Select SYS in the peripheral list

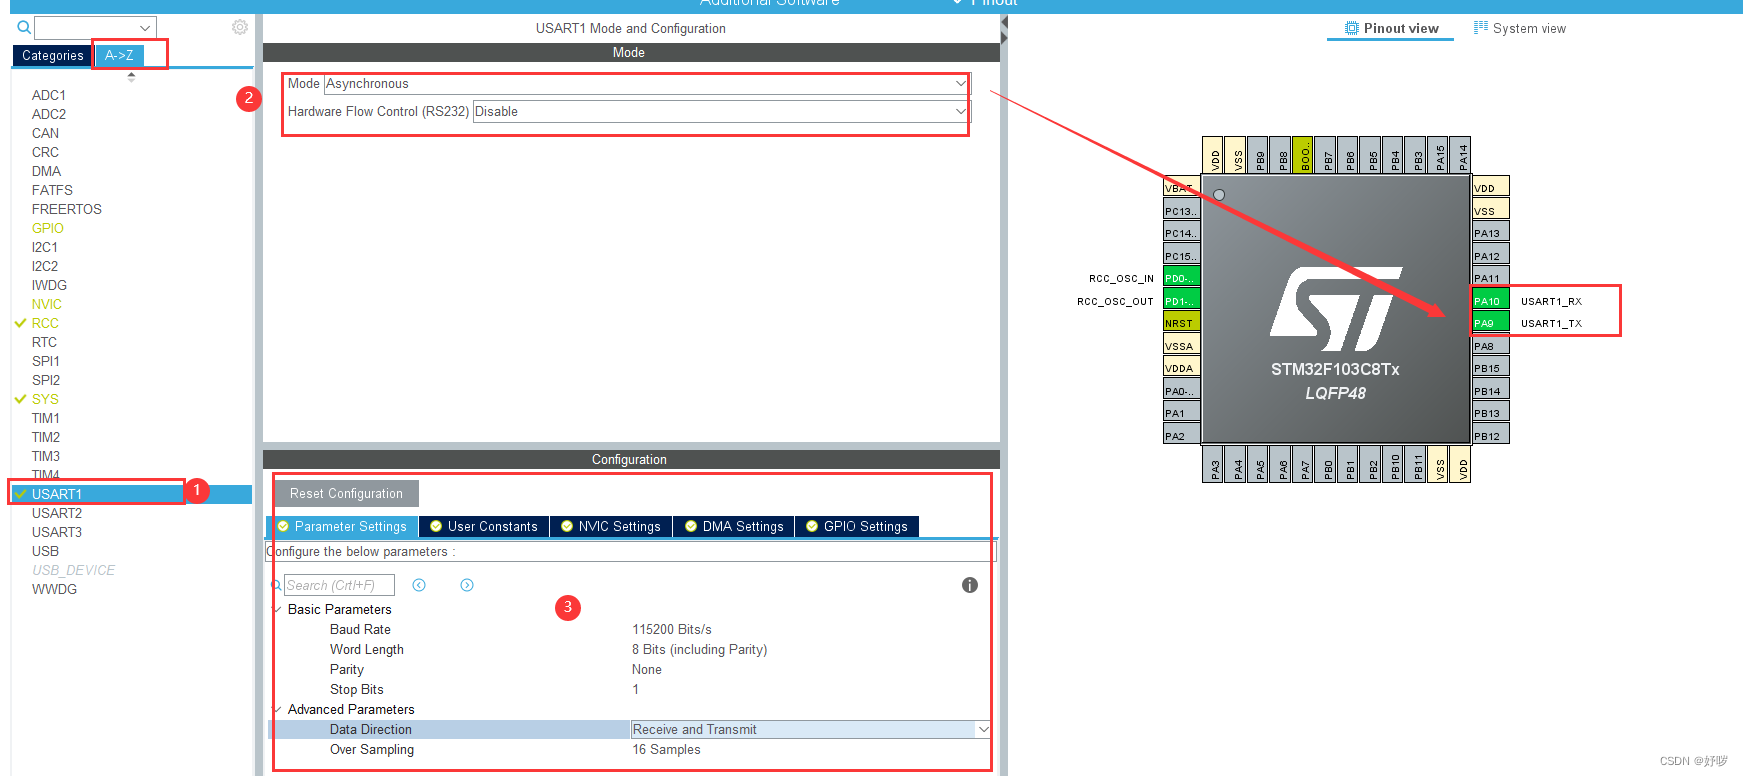[x=45, y=399]
